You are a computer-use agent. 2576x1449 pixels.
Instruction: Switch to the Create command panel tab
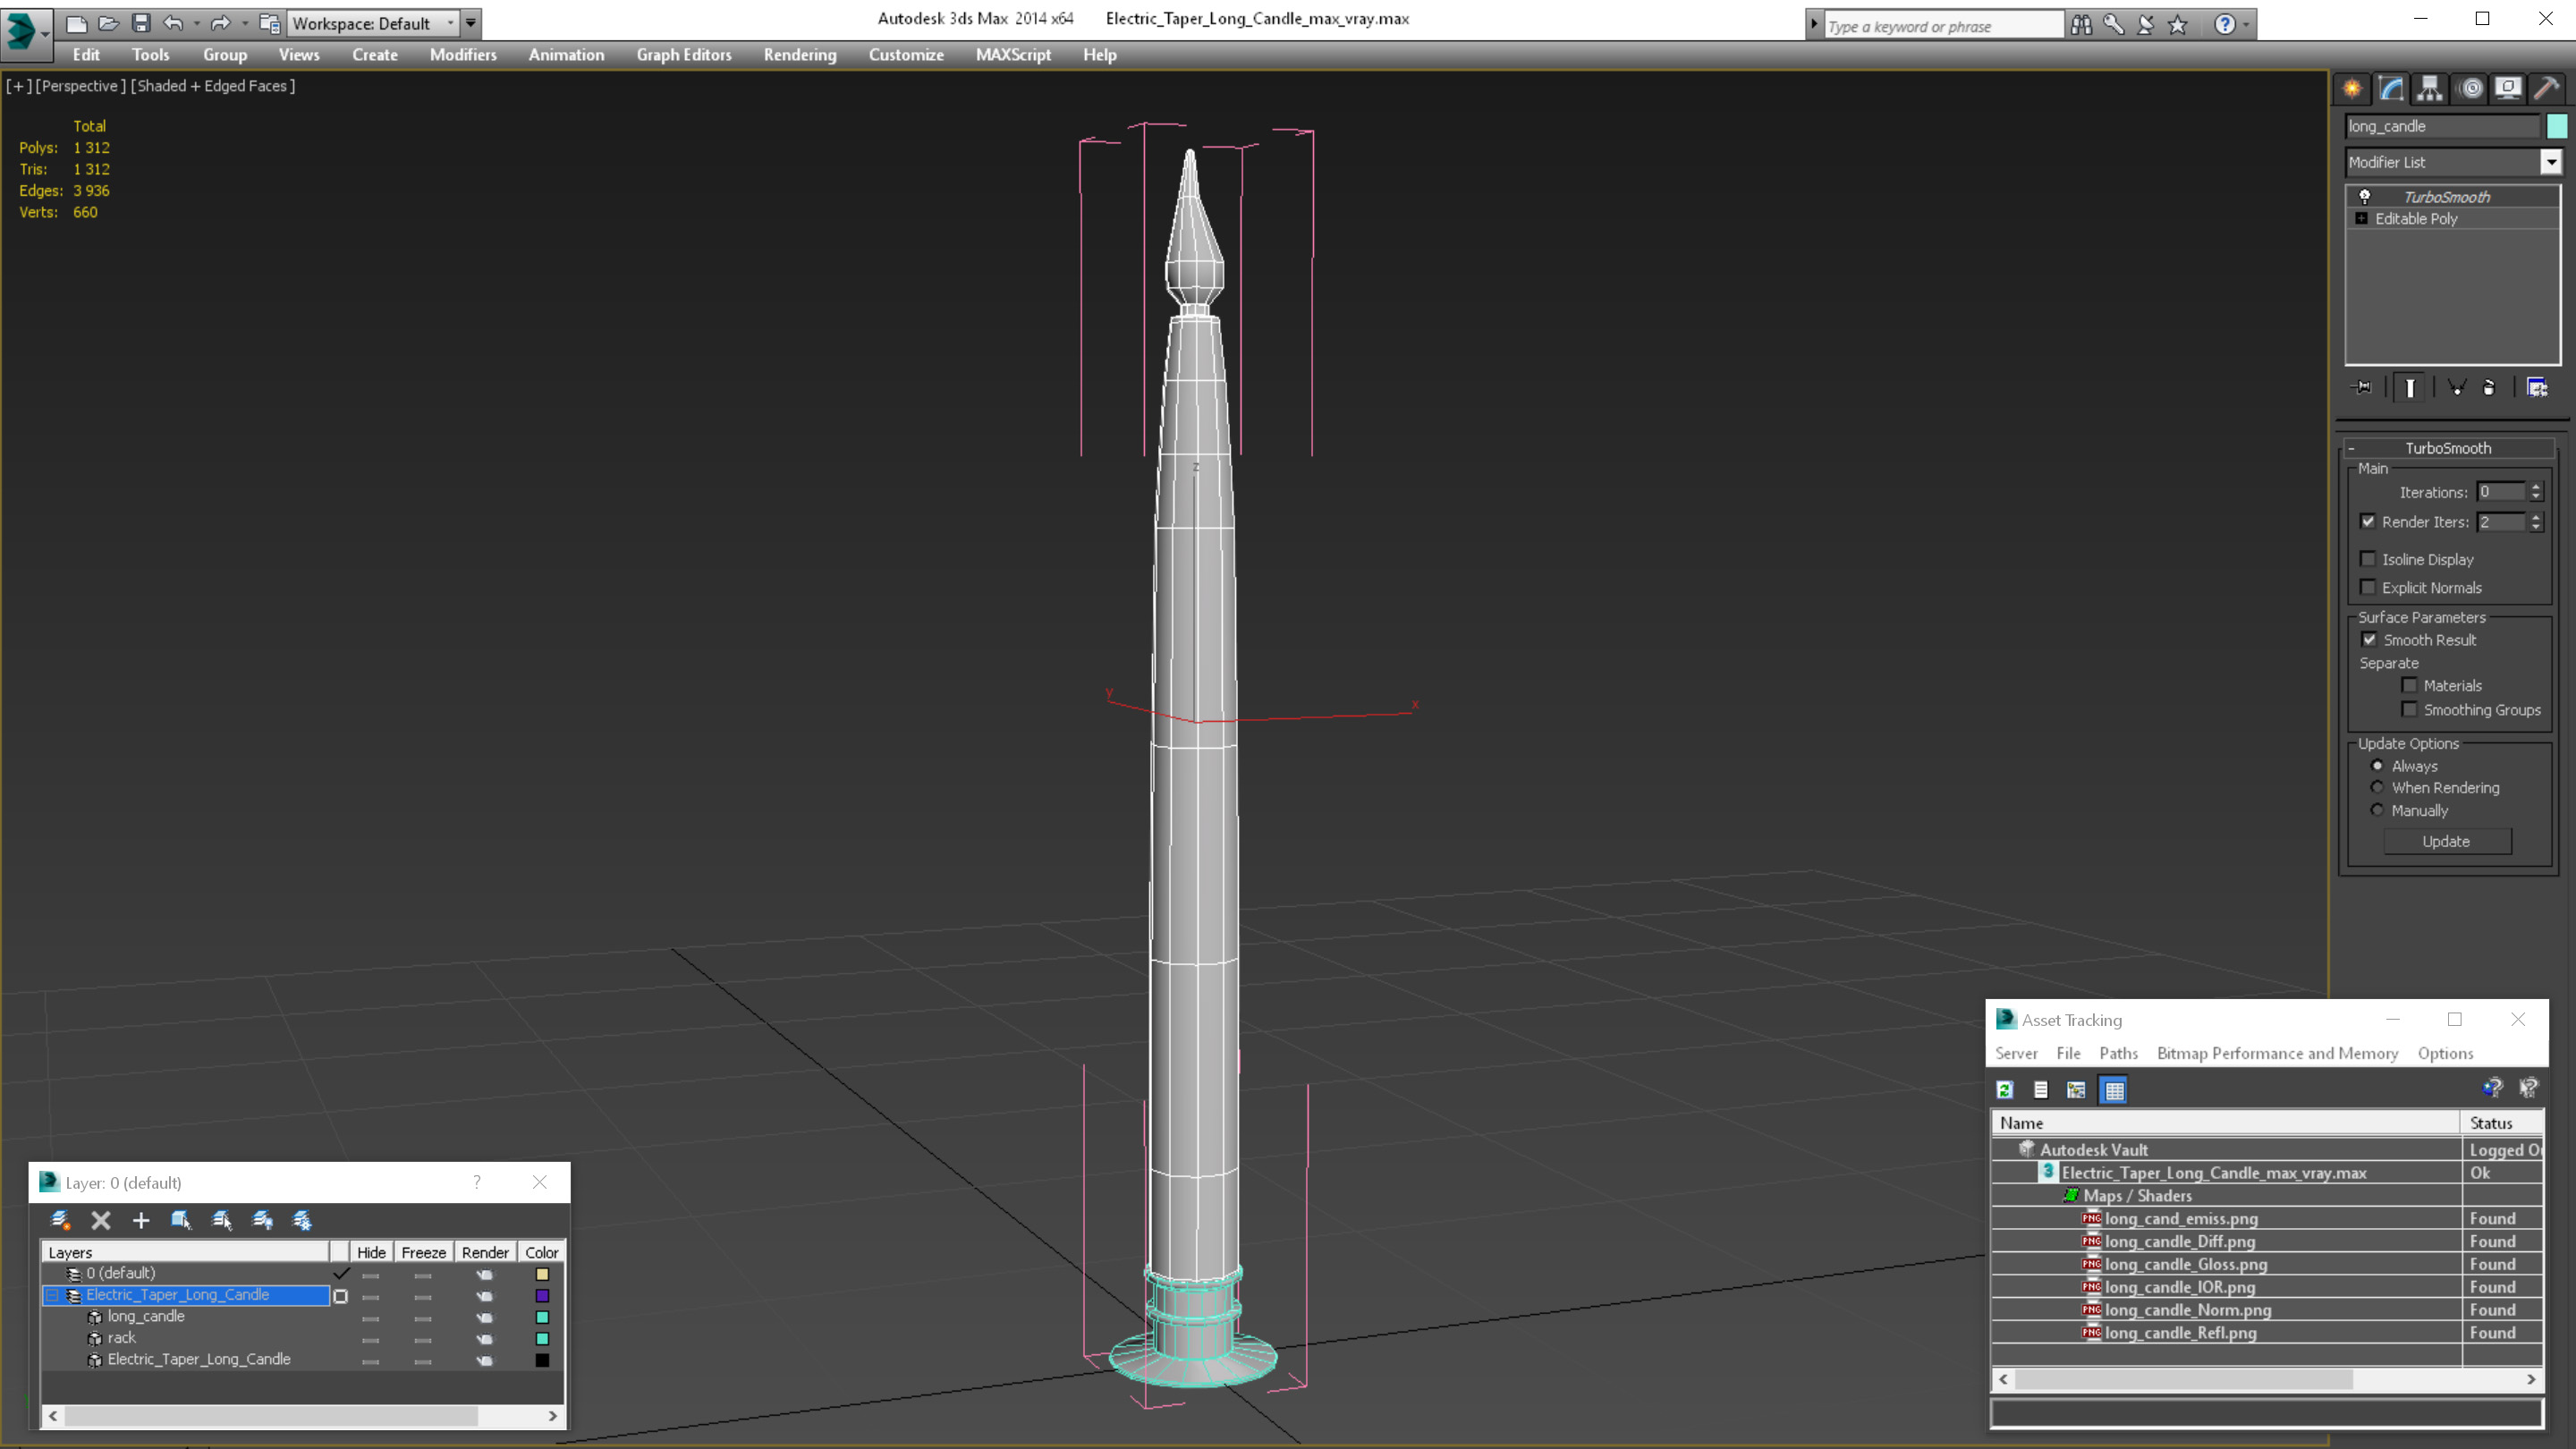coord(2352,89)
